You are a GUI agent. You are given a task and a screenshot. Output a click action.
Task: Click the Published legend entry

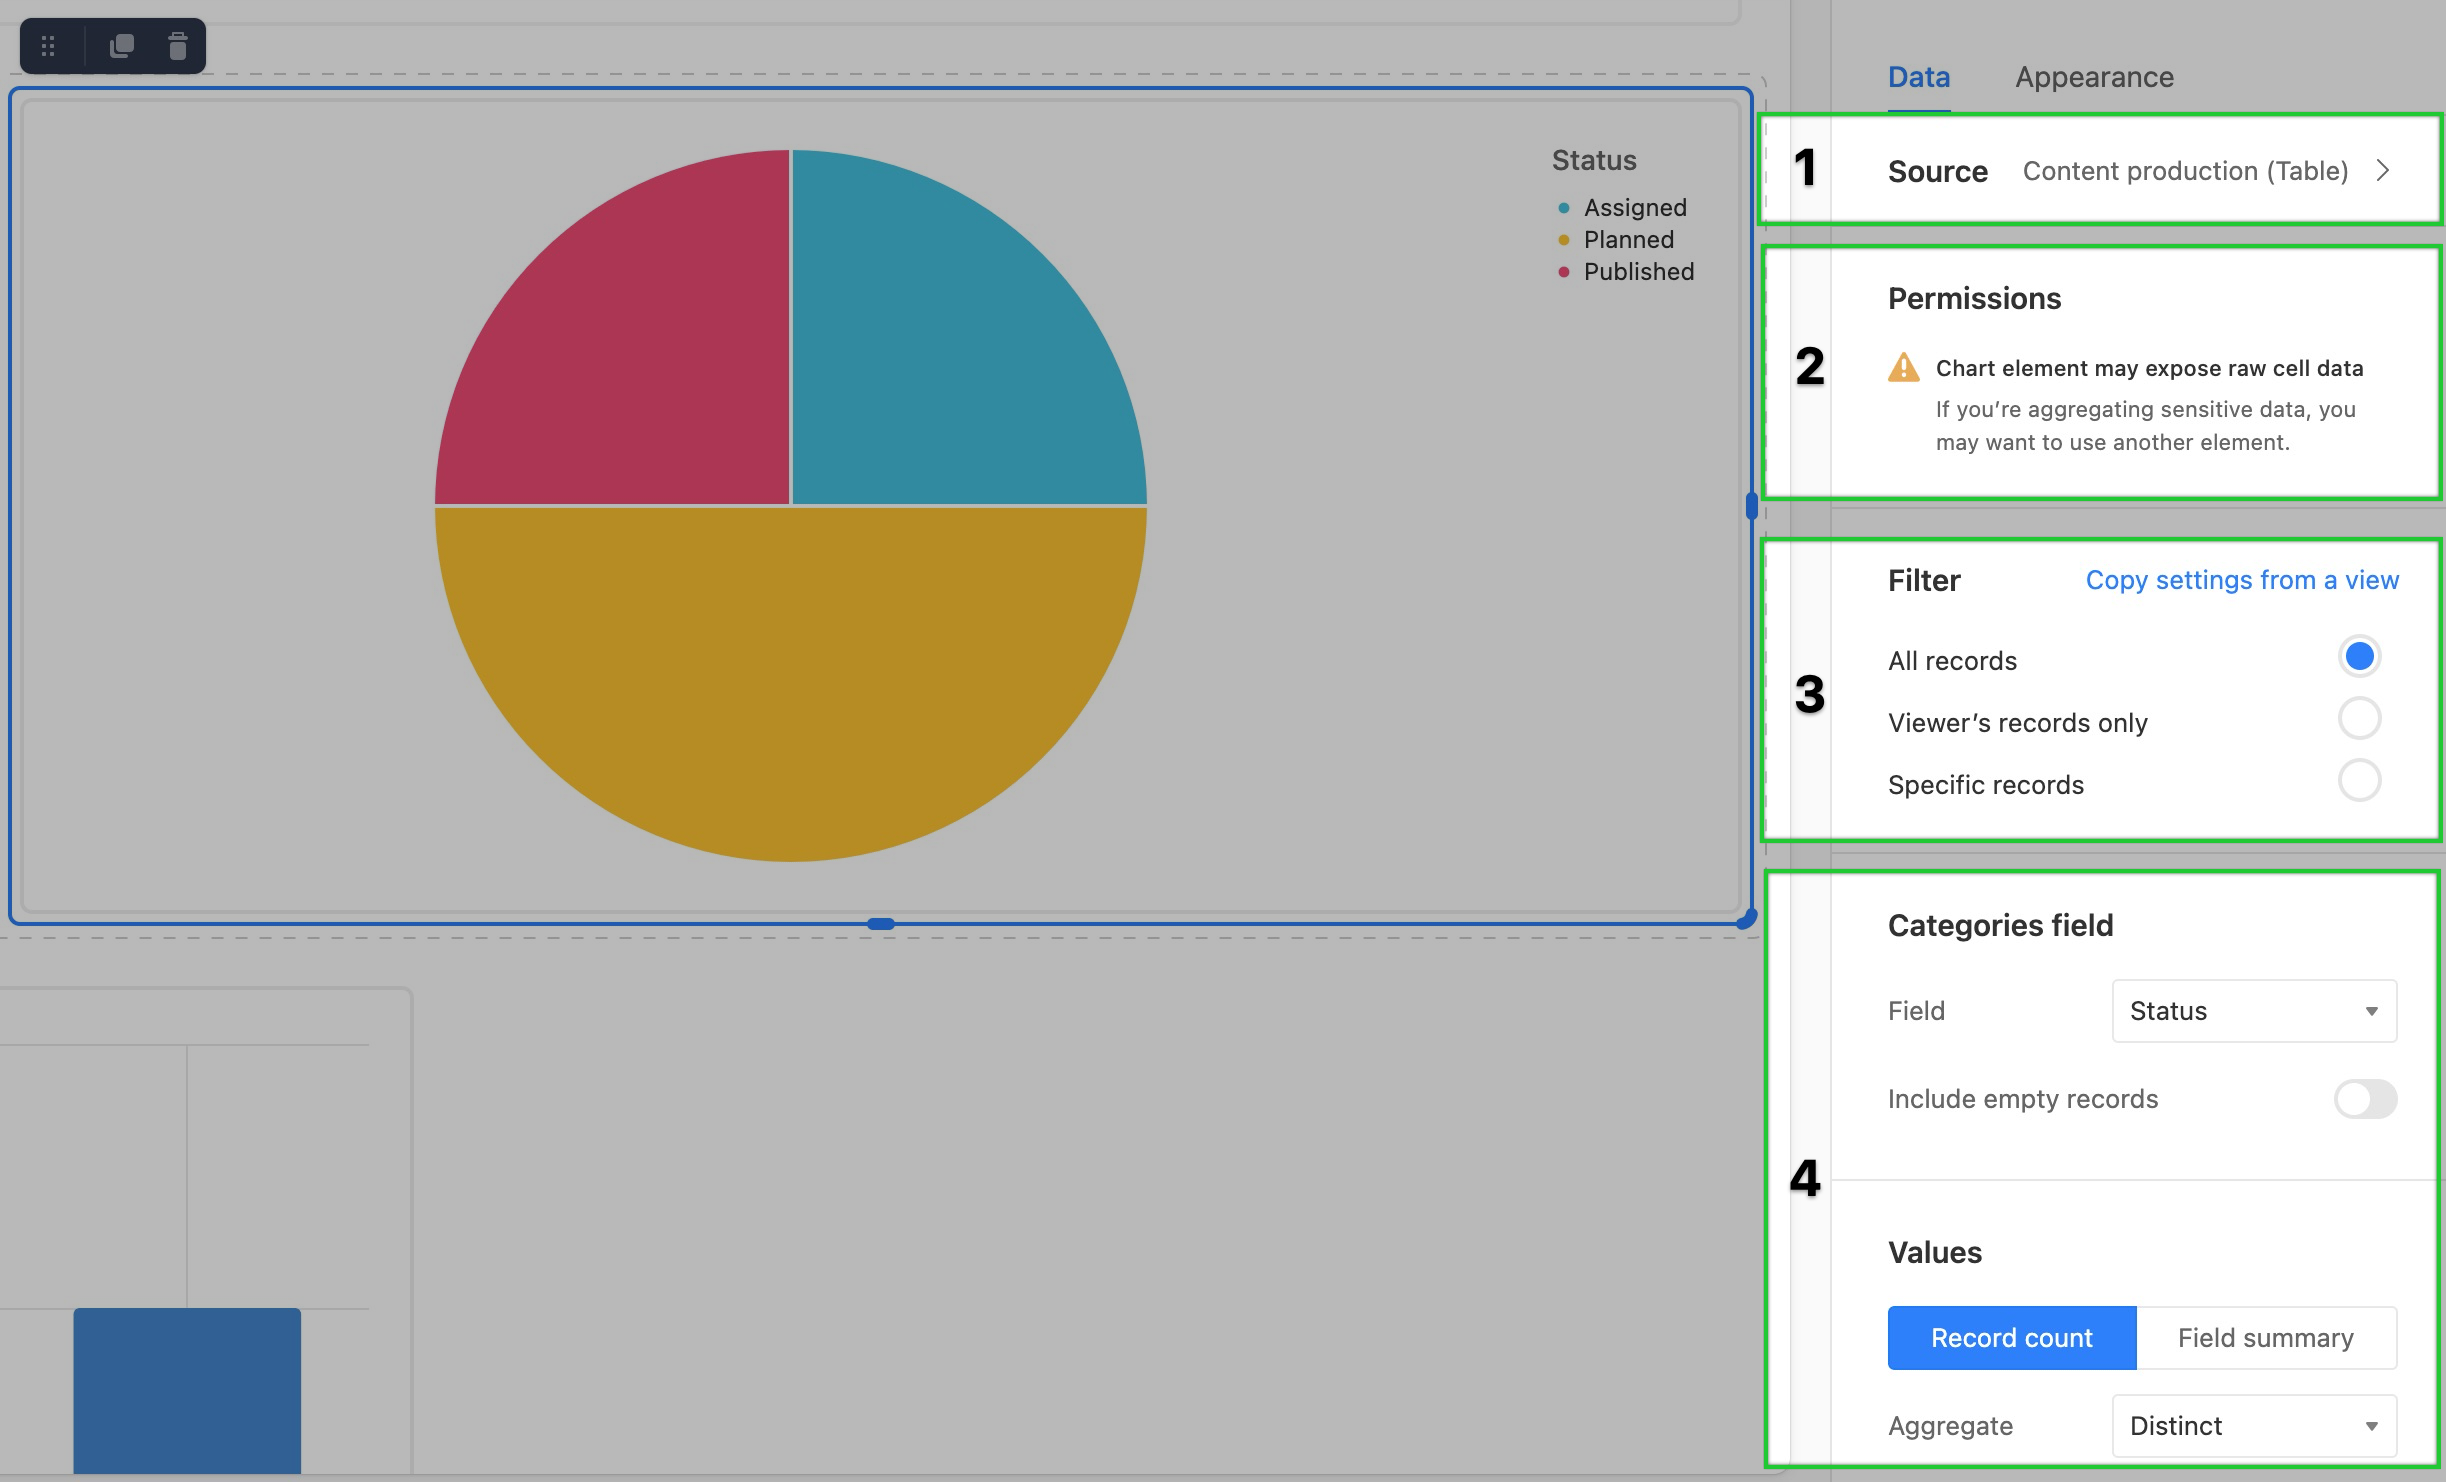tap(1626, 272)
